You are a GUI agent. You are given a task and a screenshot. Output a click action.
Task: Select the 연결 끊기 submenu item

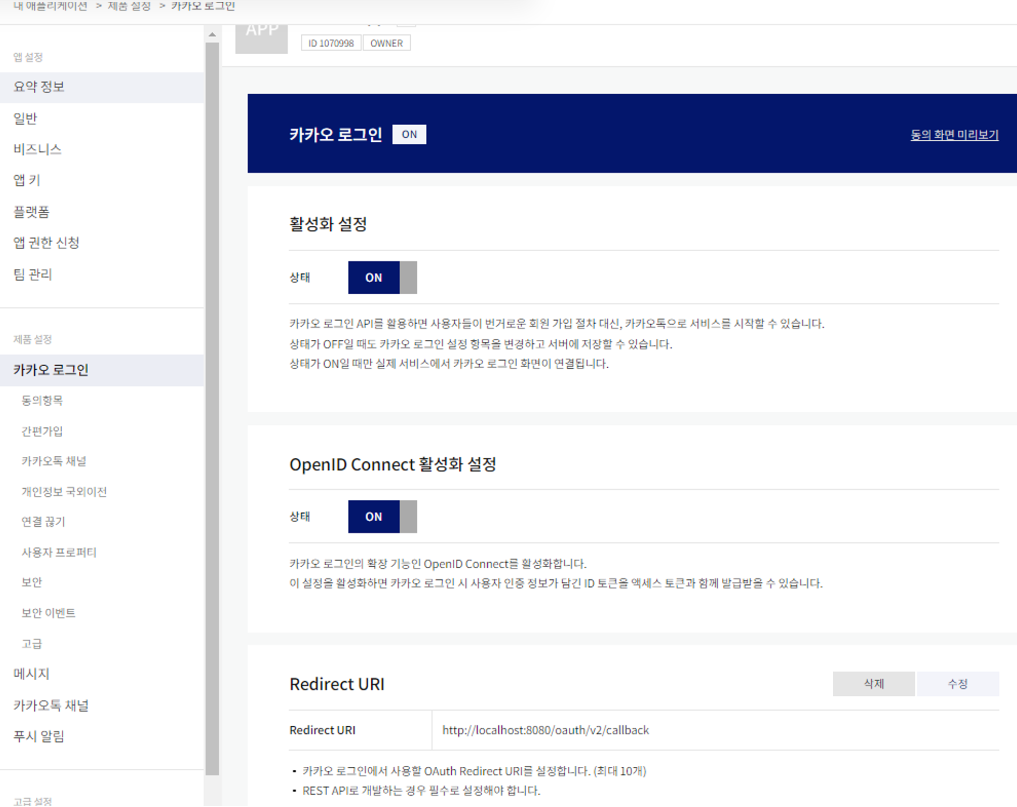tap(43, 522)
